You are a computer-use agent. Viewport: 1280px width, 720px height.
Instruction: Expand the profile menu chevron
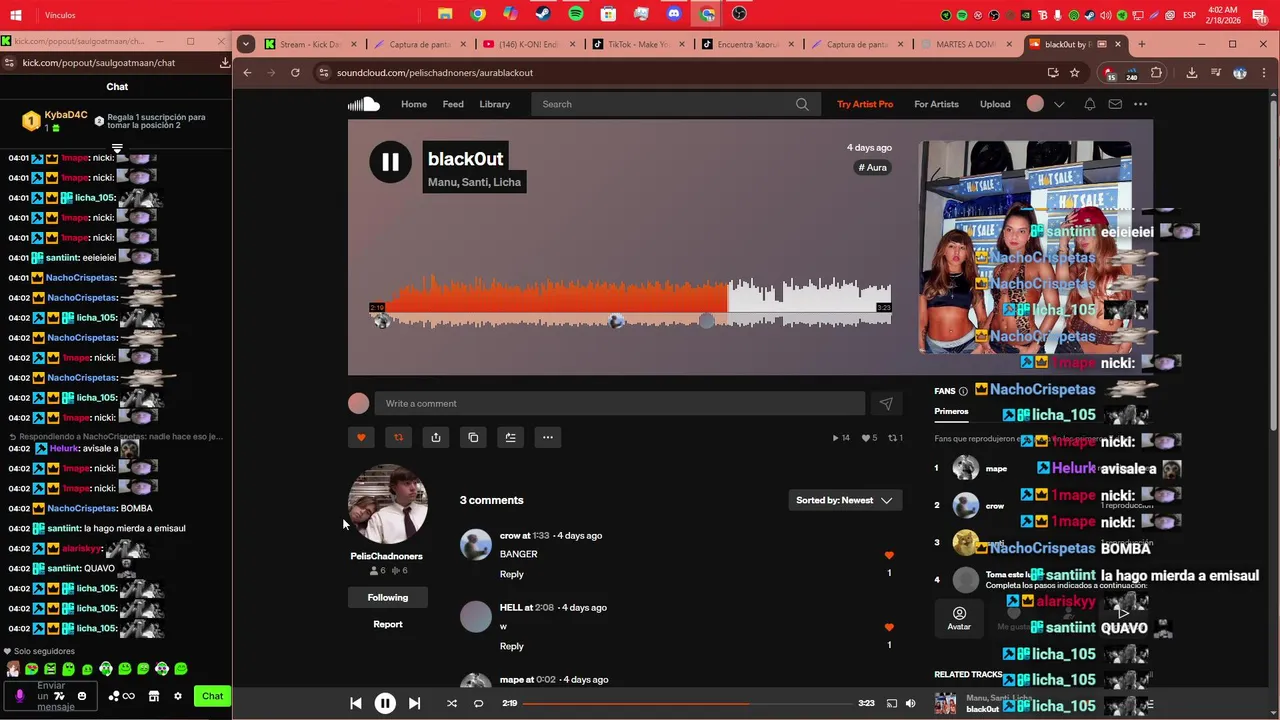pos(1059,104)
